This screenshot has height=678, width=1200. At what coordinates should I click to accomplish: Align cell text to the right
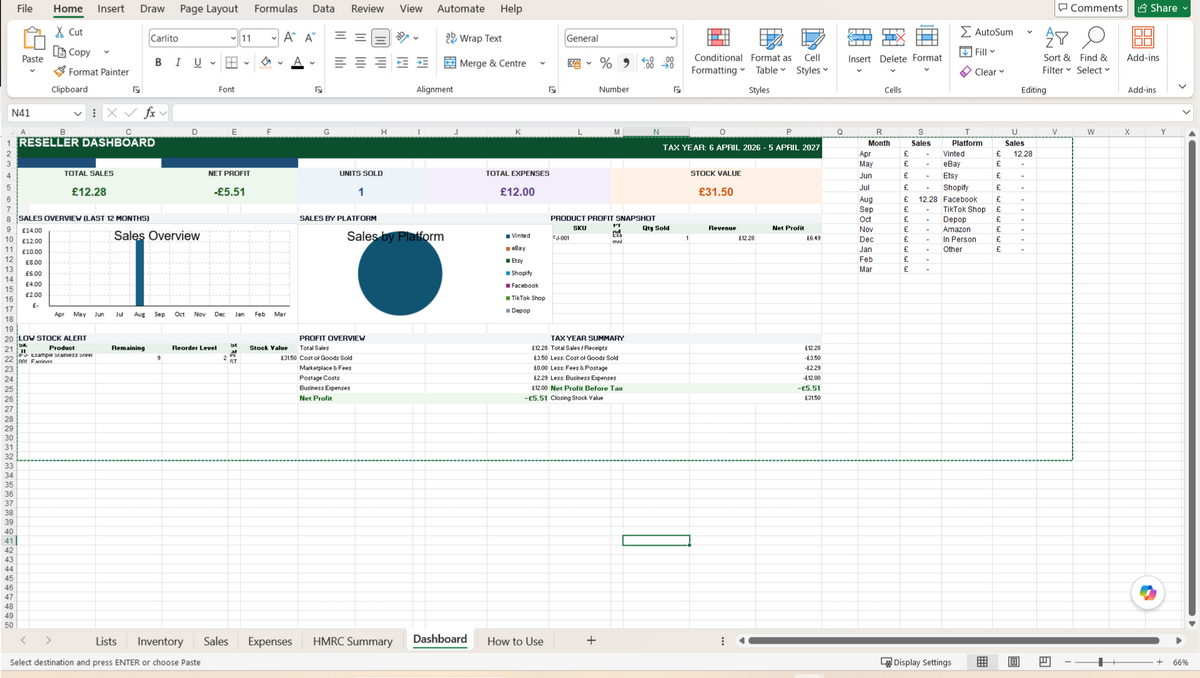point(381,63)
